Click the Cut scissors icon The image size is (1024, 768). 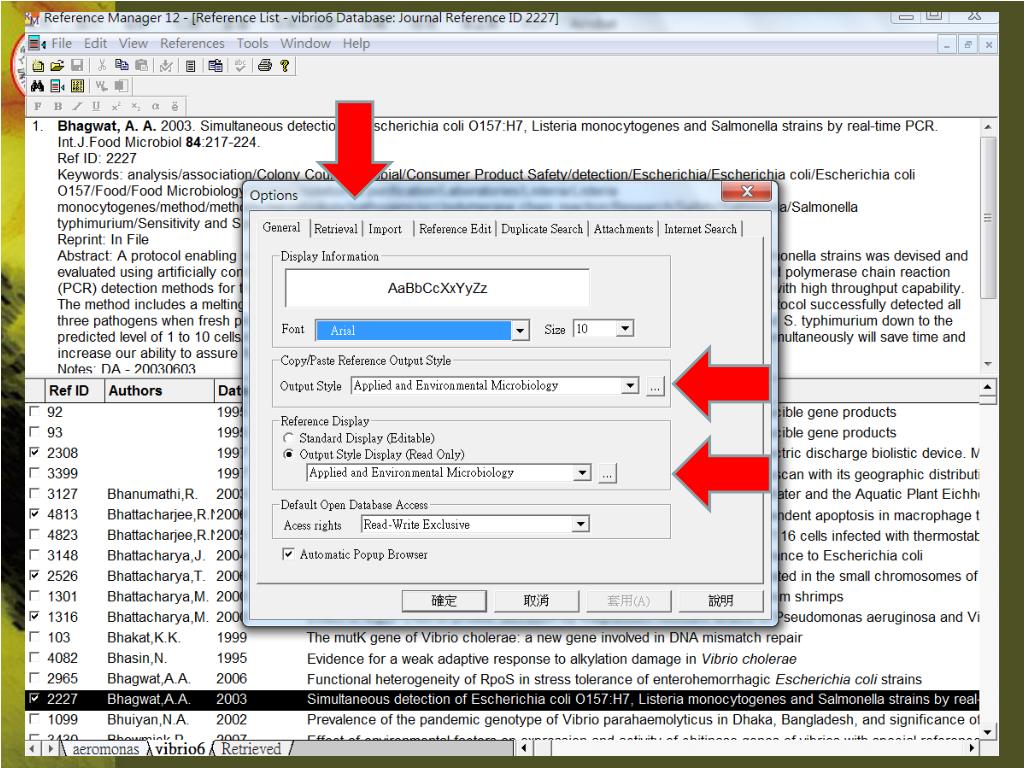pos(102,65)
